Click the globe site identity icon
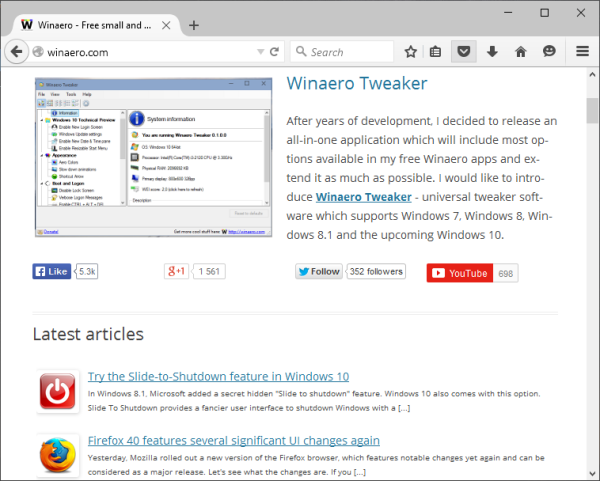The image size is (600, 481). click(x=38, y=52)
